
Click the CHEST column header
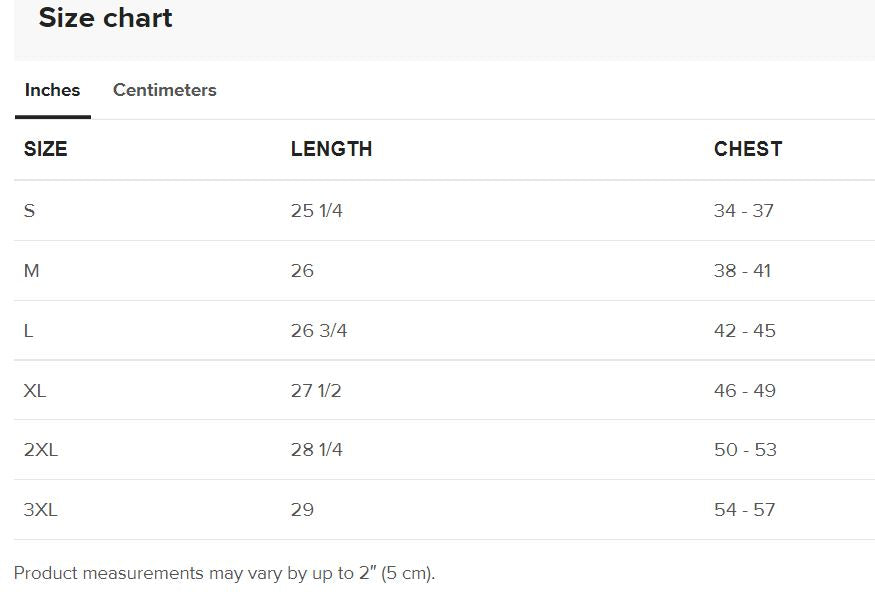[747, 149]
